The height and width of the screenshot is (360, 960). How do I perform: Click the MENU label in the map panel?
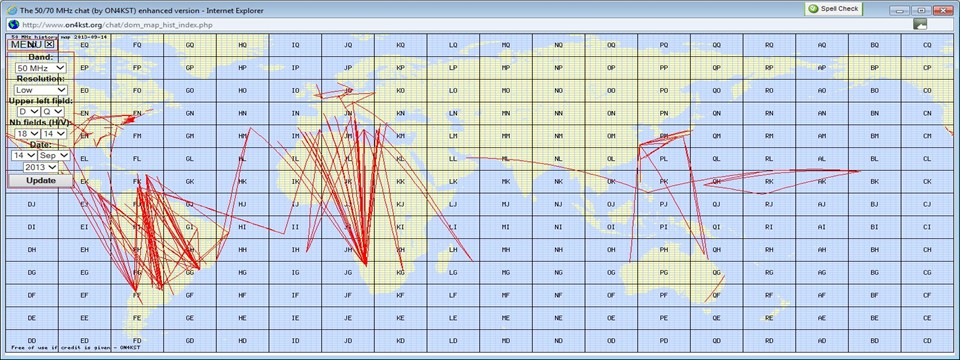[26, 44]
